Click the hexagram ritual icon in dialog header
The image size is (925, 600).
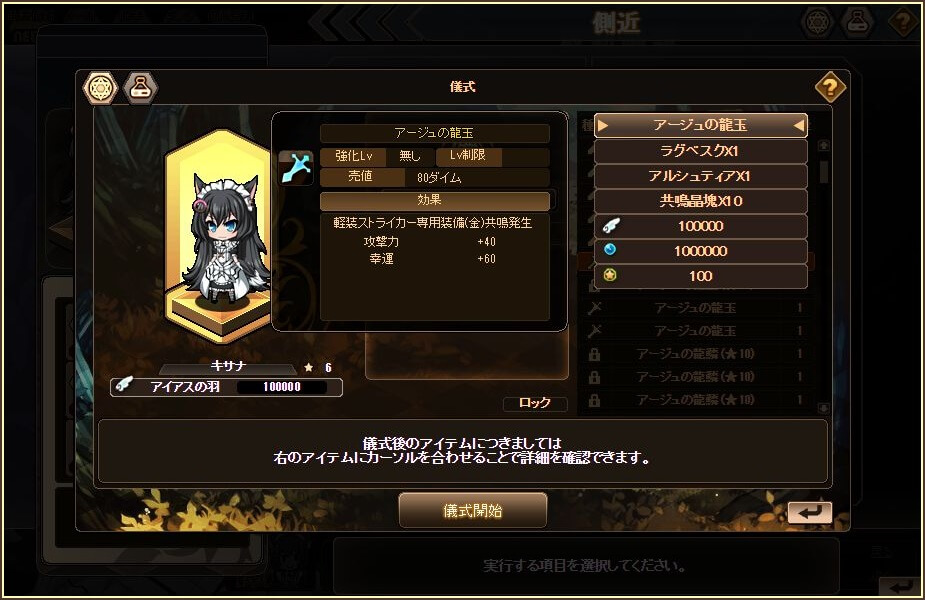pyautogui.click(x=100, y=88)
